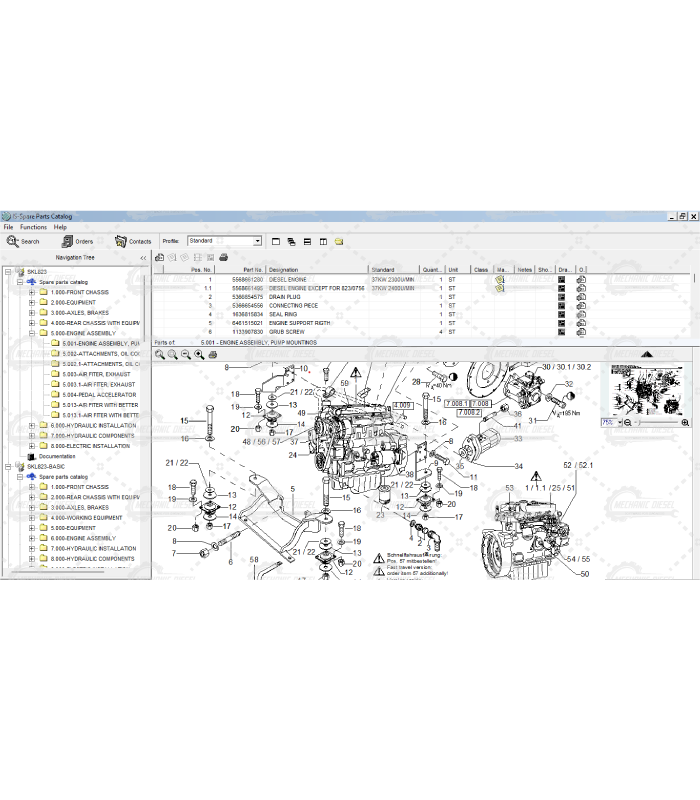700x800 pixels.
Task: Open the Functions menu
Action: (x=33, y=227)
